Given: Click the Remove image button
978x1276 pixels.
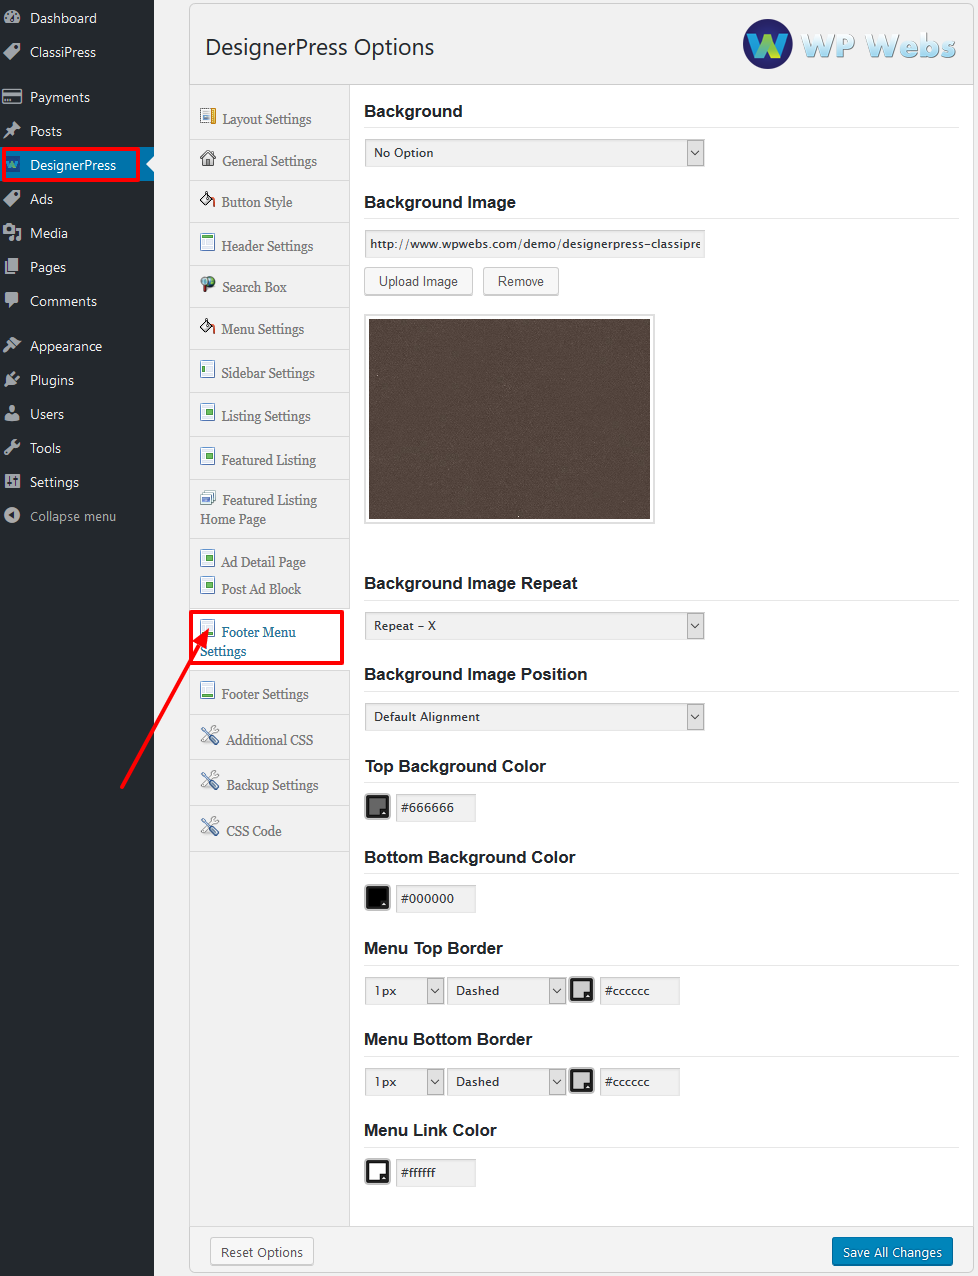Looking at the screenshot, I should (x=521, y=282).
